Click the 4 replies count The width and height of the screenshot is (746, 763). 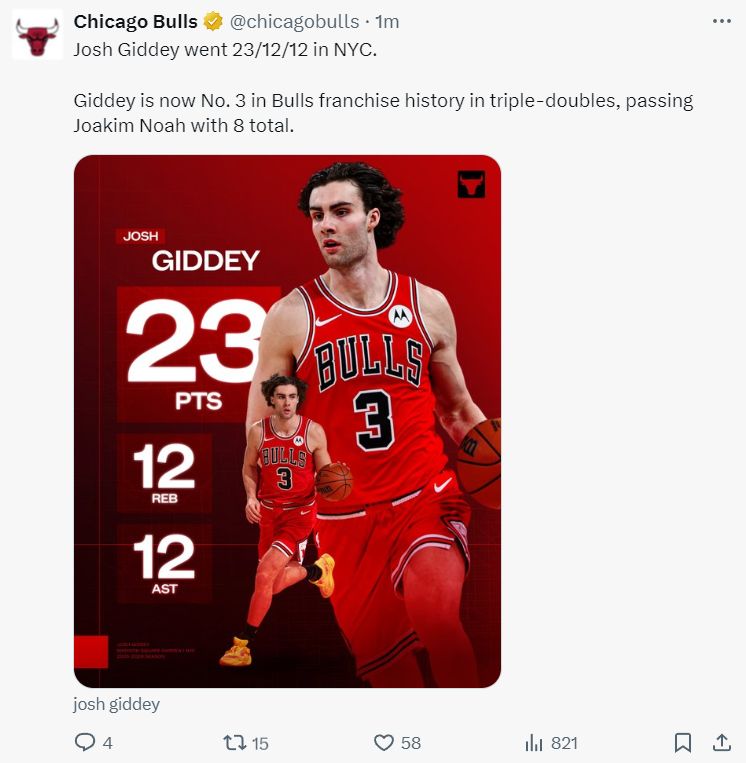click(108, 743)
